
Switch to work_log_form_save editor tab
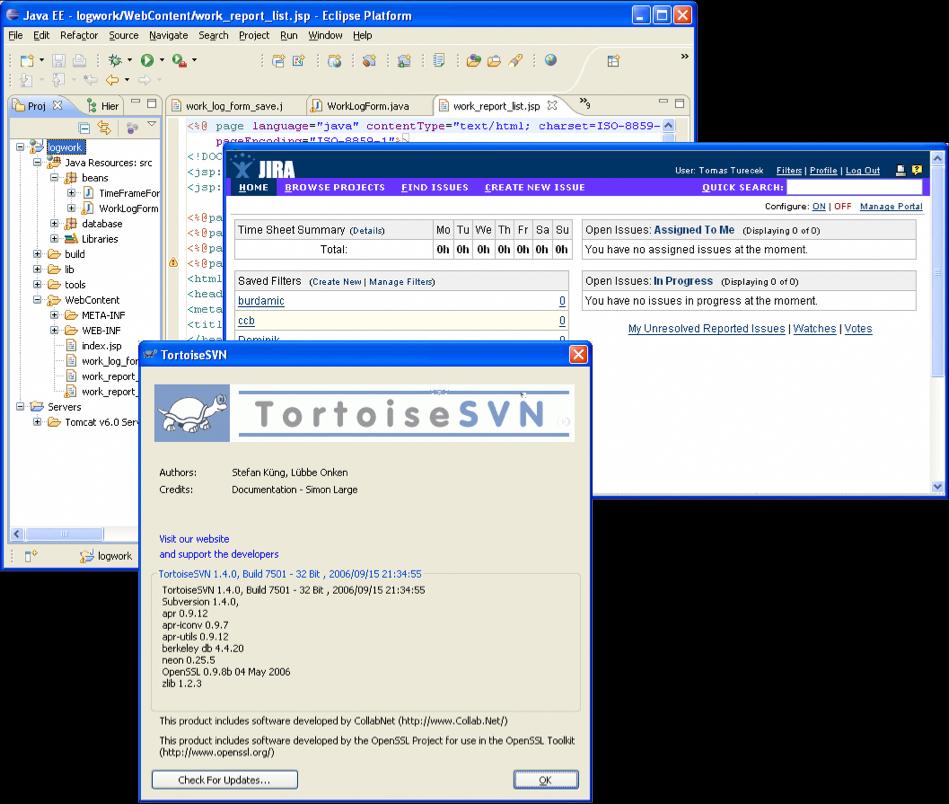tap(234, 106)
